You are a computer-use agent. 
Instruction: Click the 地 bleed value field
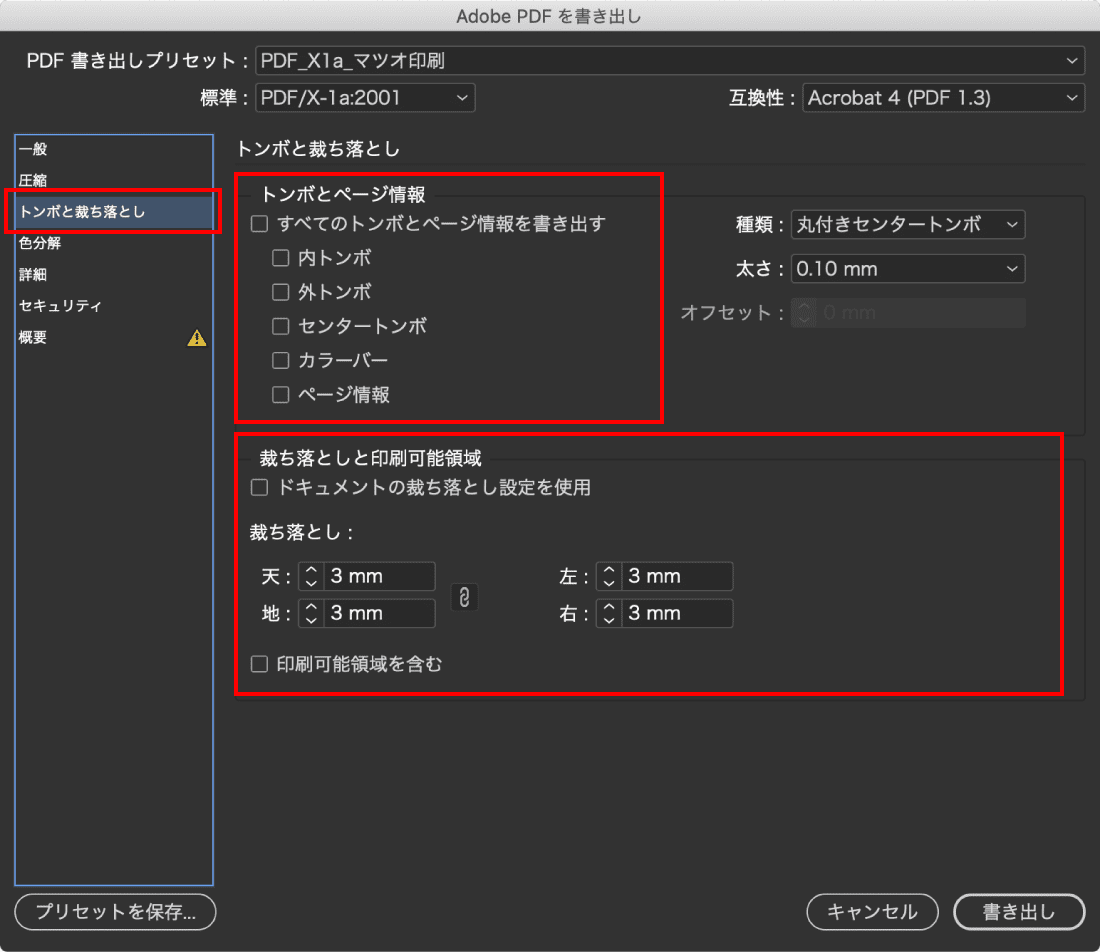(x=379, y=613)
